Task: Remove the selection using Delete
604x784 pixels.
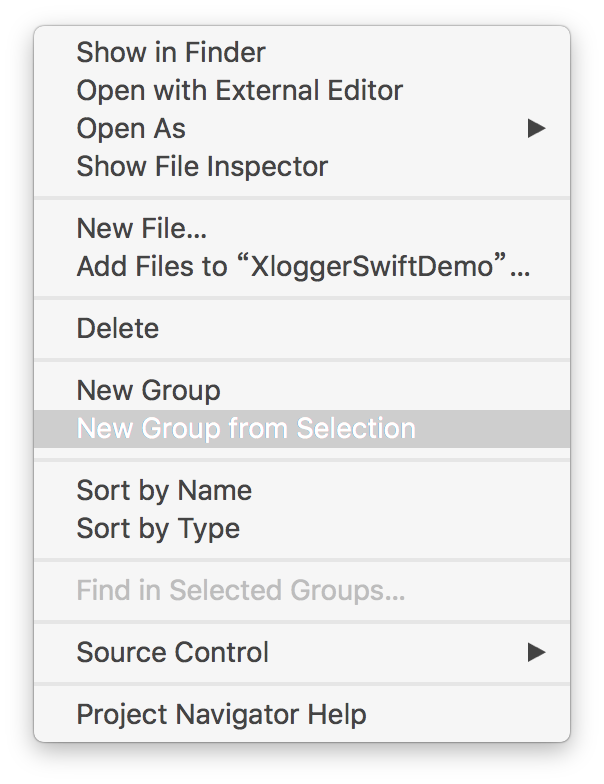Action: pos(118,328)
